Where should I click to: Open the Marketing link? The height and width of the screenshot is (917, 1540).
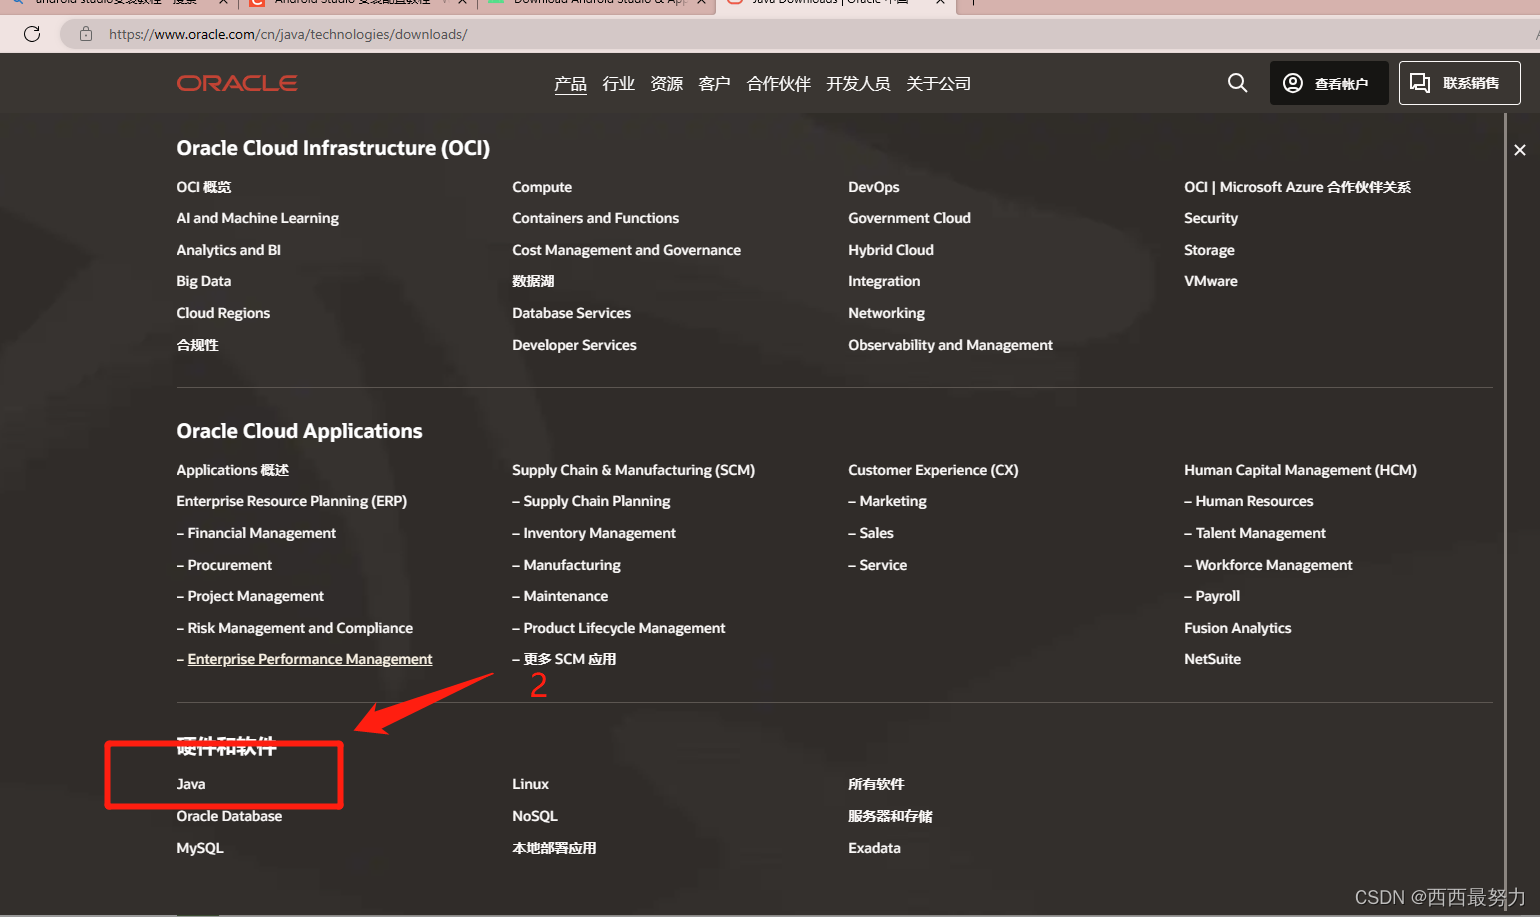click(x=893, y=501)
